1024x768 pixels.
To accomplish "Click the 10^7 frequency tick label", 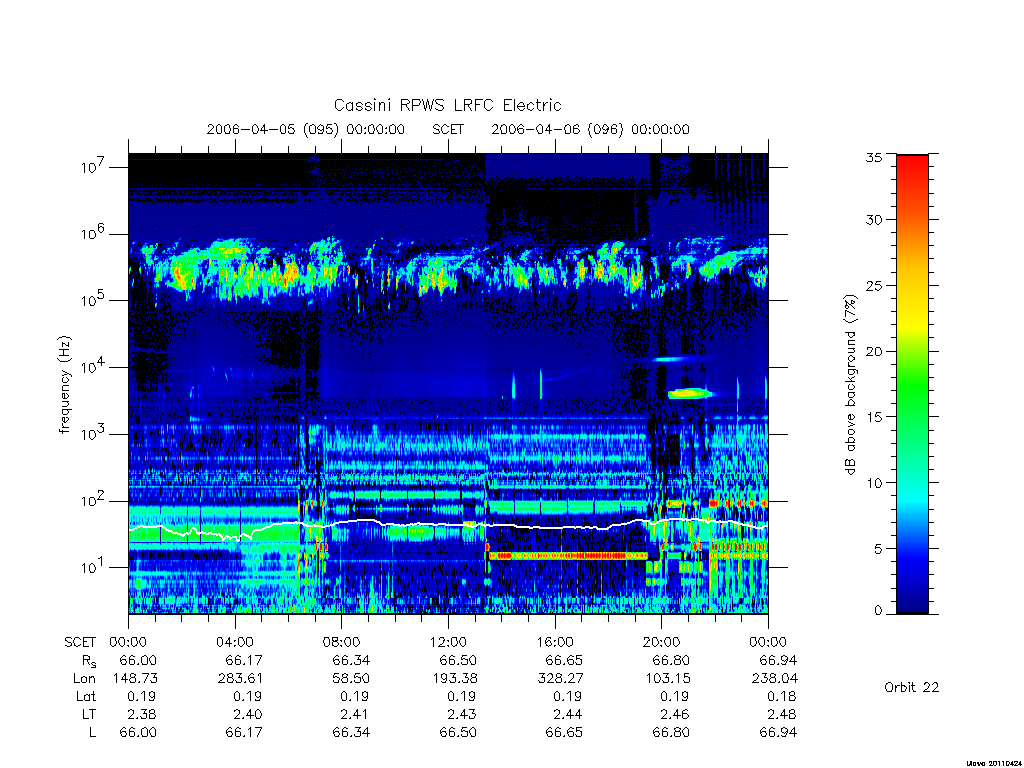I will pos(94,167).
